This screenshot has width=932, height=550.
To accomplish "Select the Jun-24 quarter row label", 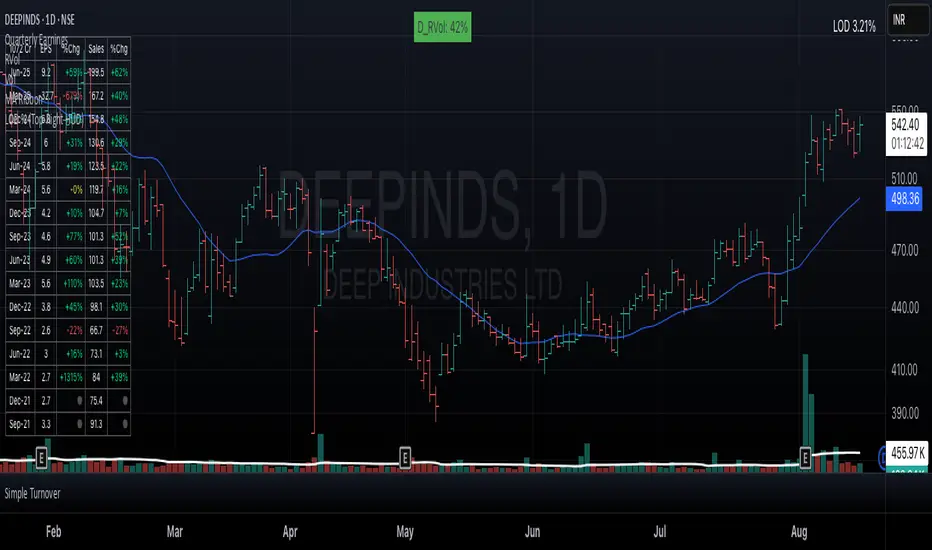I will click(20, 166).
